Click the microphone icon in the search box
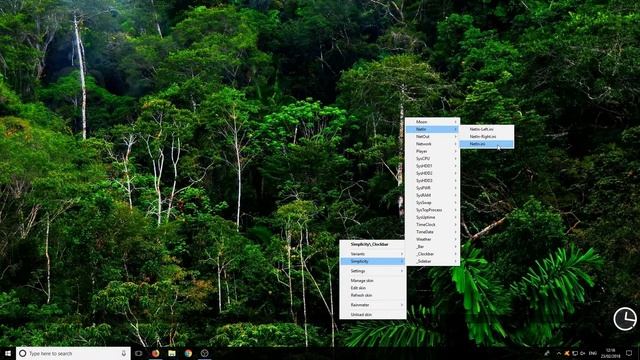 [124, 353]
